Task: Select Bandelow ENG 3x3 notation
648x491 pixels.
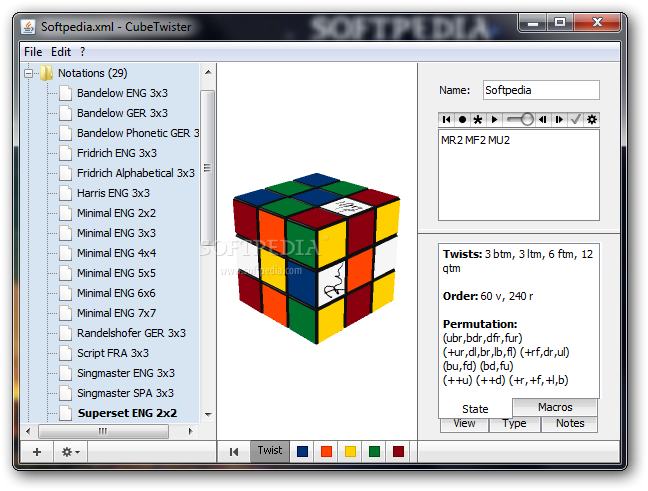Action: point(122,93)
